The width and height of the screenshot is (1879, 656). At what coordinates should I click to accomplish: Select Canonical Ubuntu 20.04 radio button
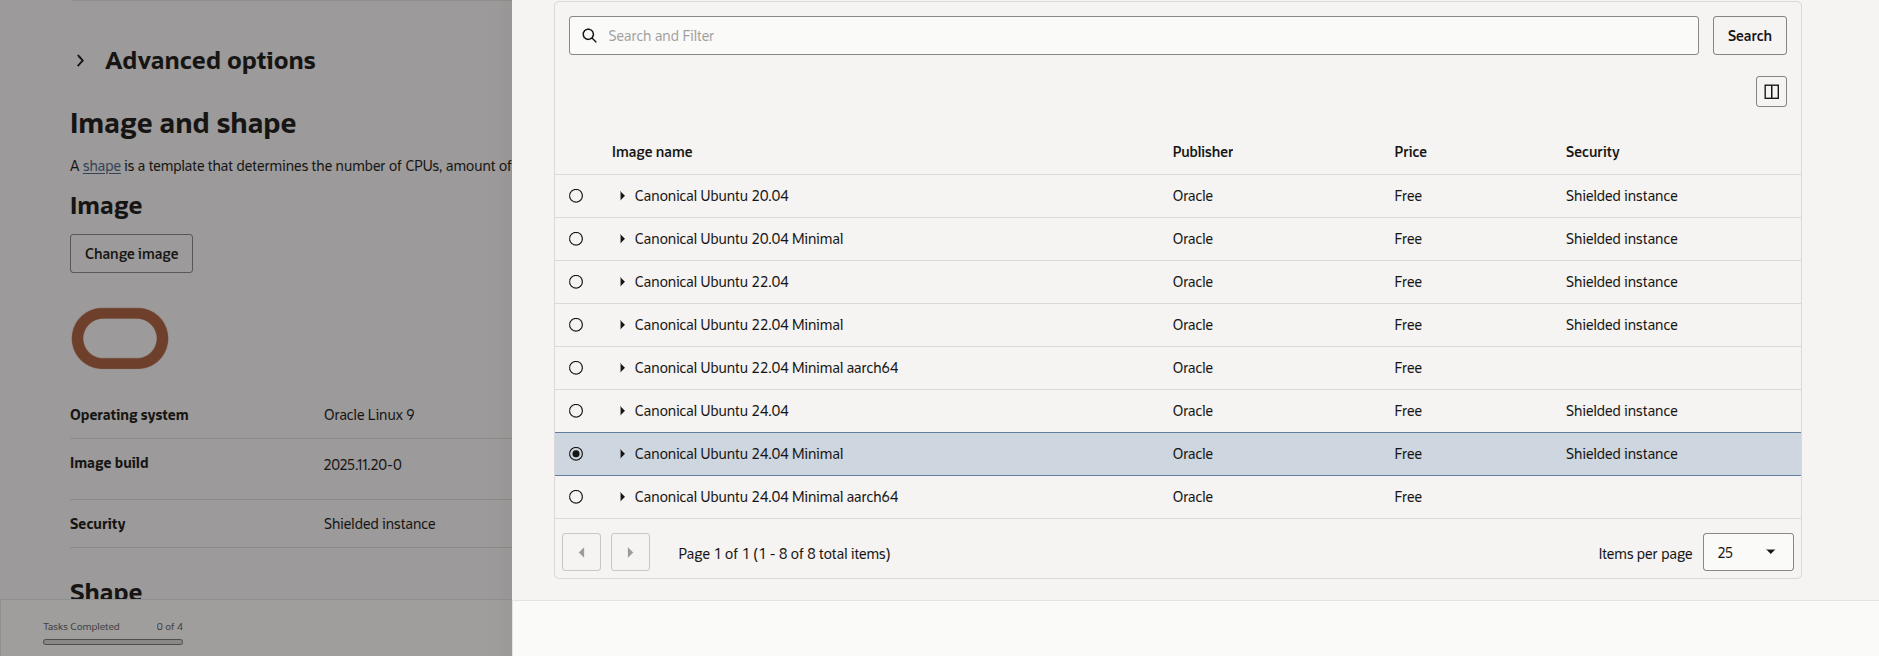(576, 196)
